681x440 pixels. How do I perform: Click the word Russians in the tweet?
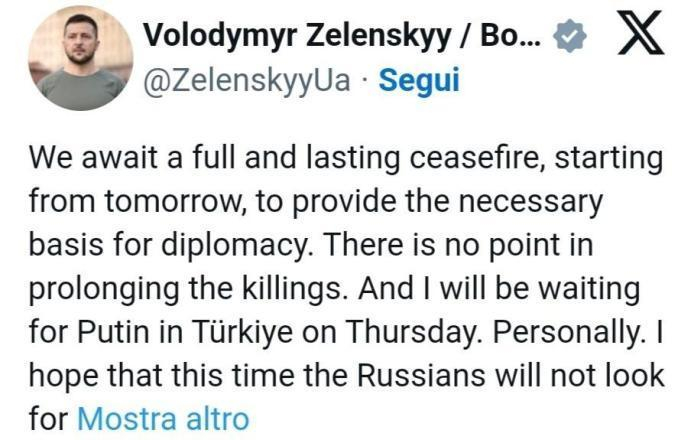(x=421, y=376)
